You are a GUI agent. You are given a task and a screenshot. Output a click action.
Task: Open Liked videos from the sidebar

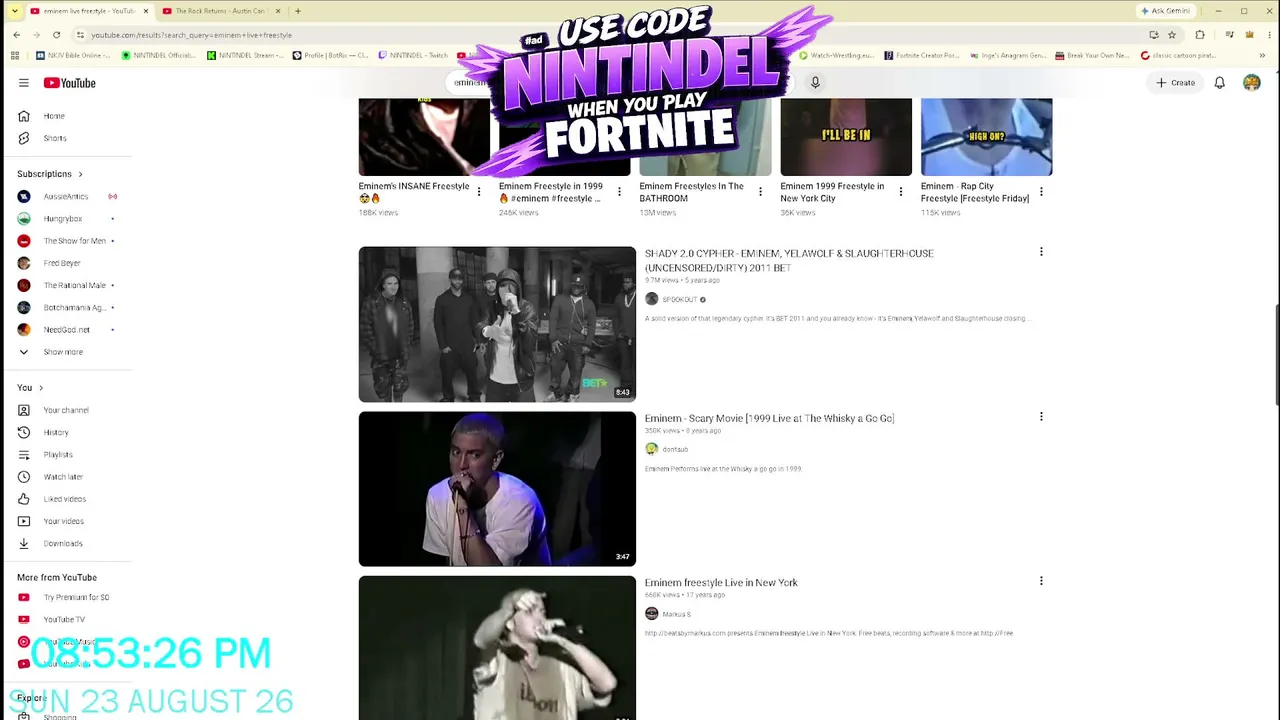click(x=66, y=499)
